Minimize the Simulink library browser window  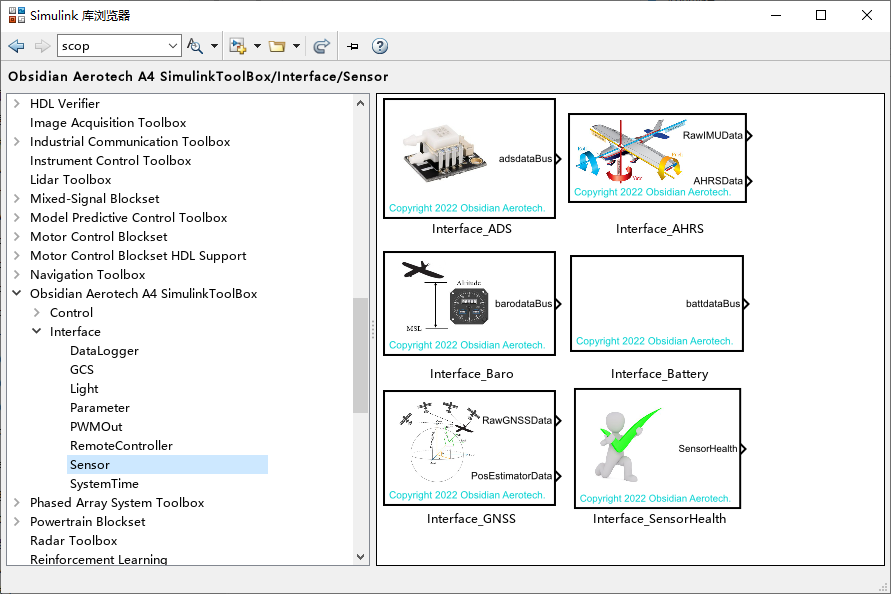tap(776, 15)
